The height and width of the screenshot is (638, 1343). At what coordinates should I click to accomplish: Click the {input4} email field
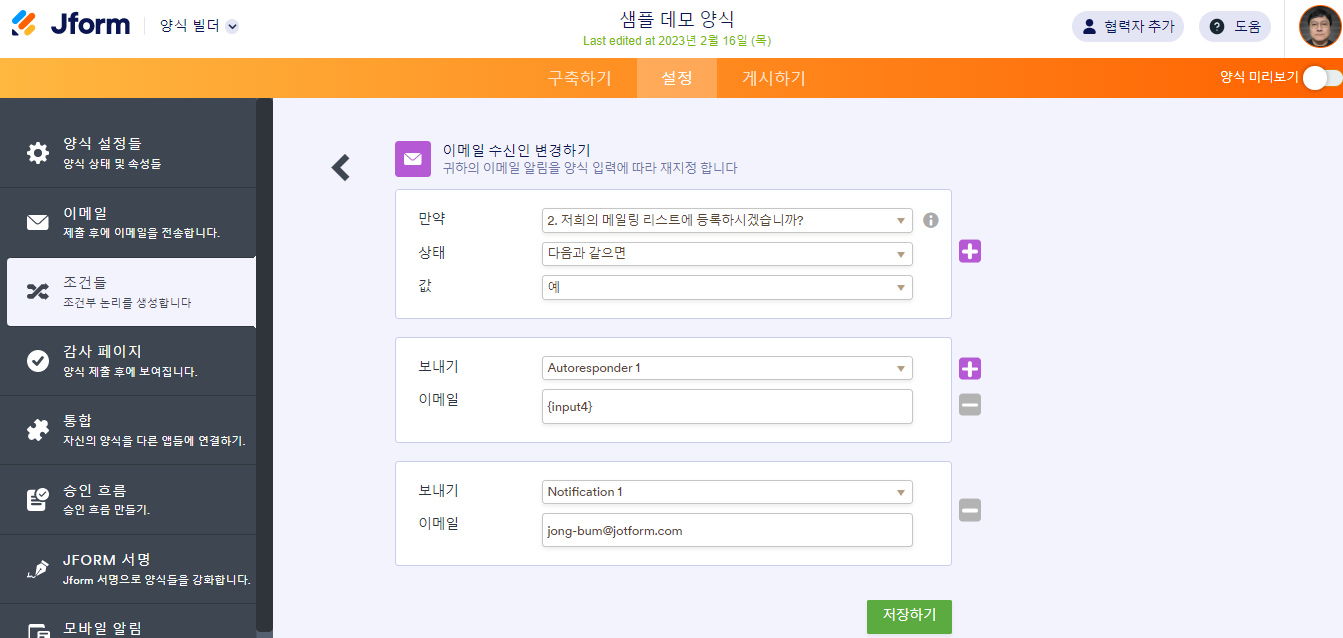click(x=727, y=406)
